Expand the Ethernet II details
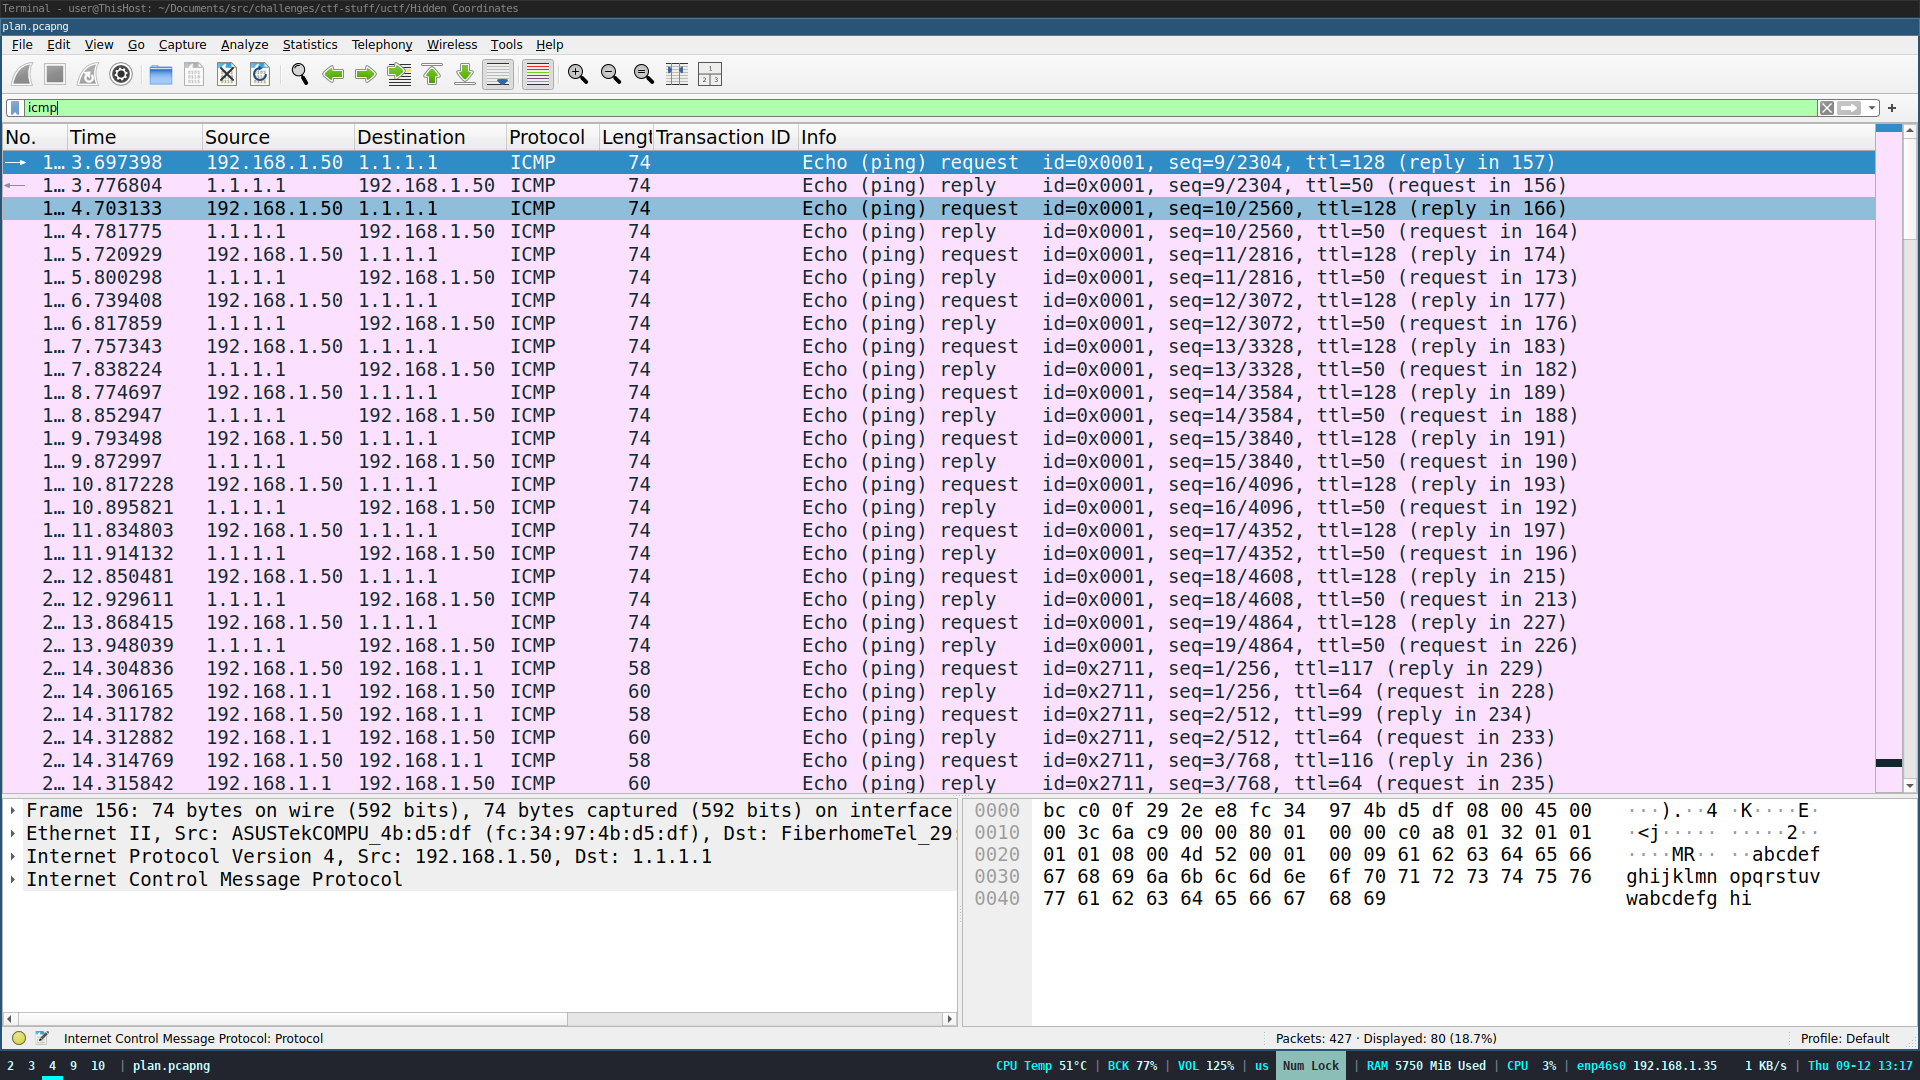The height and width of the screenshot is (1080, 1920). point(13,833)
